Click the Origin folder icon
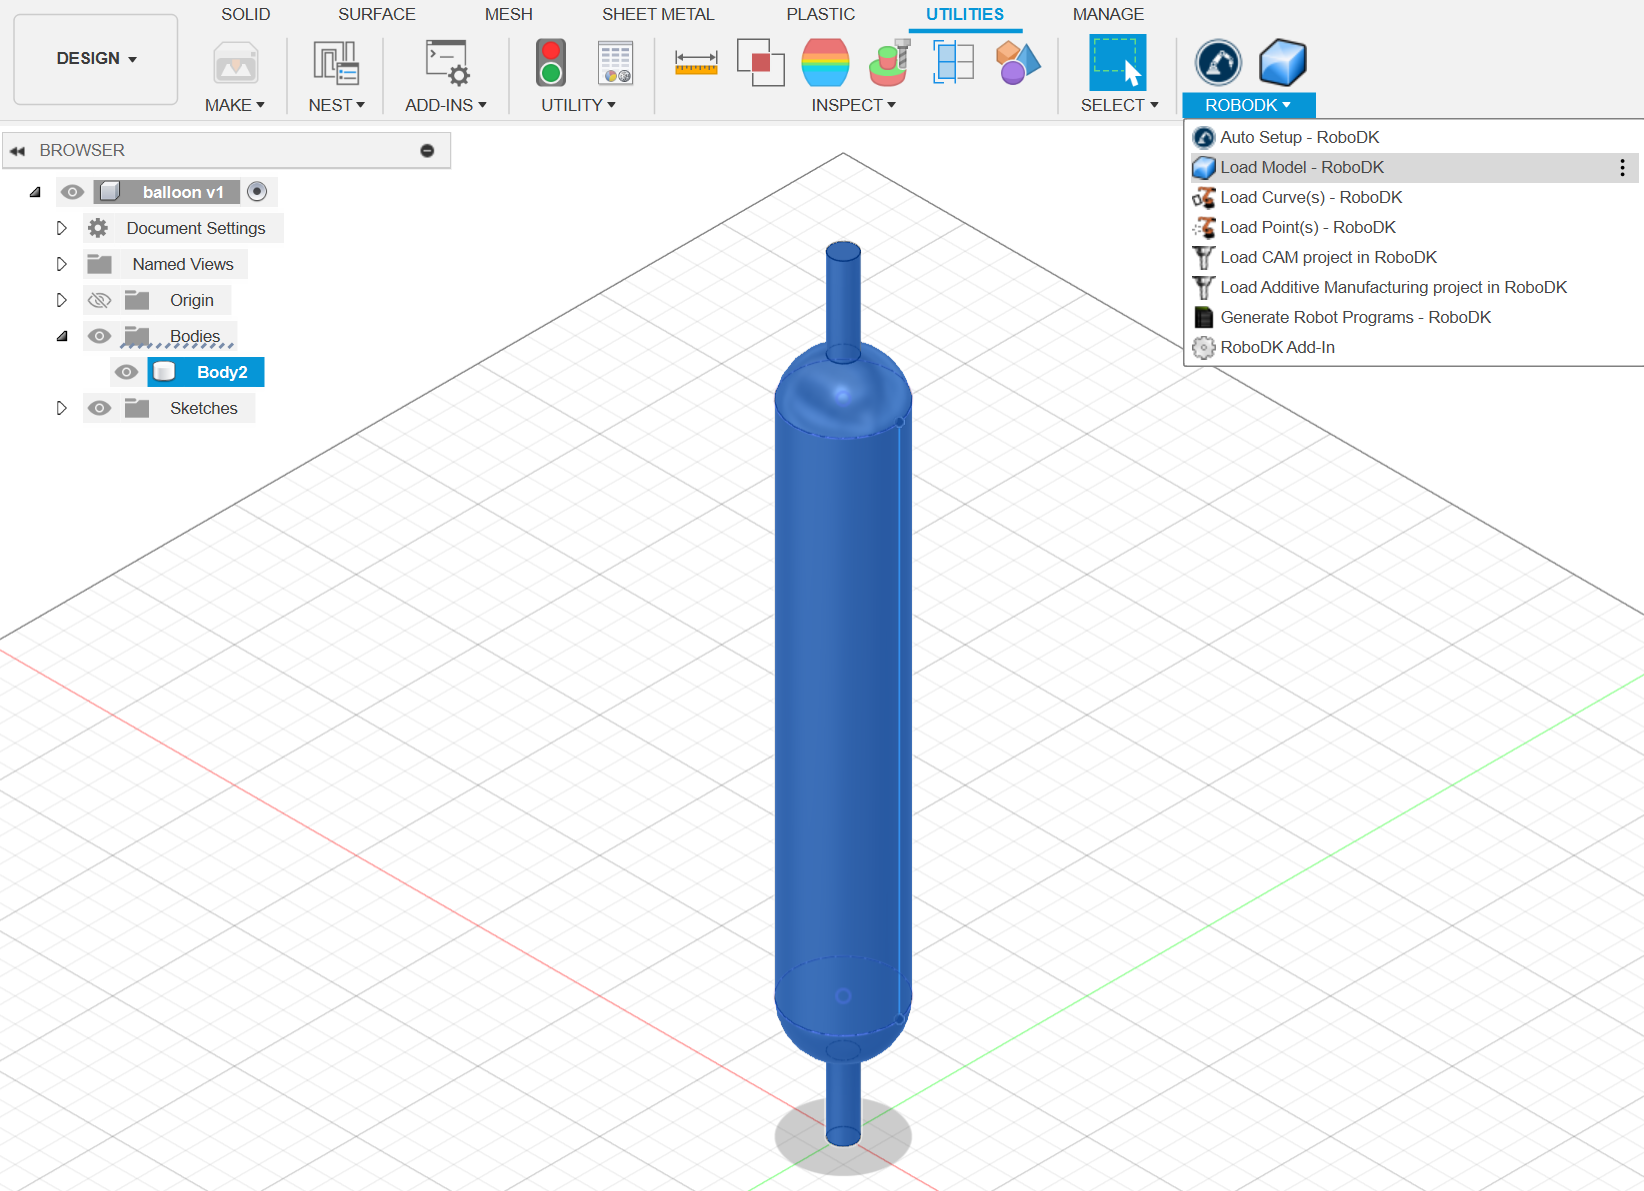This screenshot has width=1644, height=1191. point(137,300)
